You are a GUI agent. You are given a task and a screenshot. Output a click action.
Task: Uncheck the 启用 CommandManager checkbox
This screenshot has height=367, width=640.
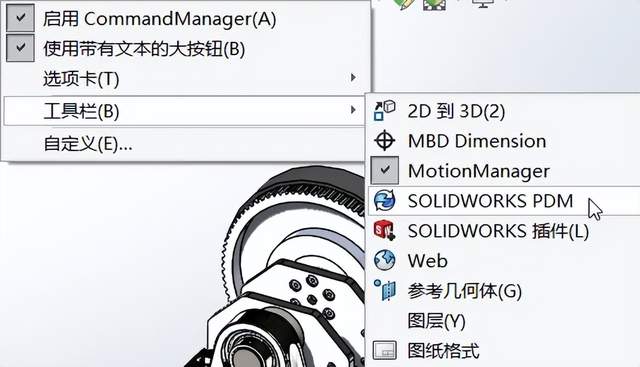pyautogui.click(x=20, y=18)
